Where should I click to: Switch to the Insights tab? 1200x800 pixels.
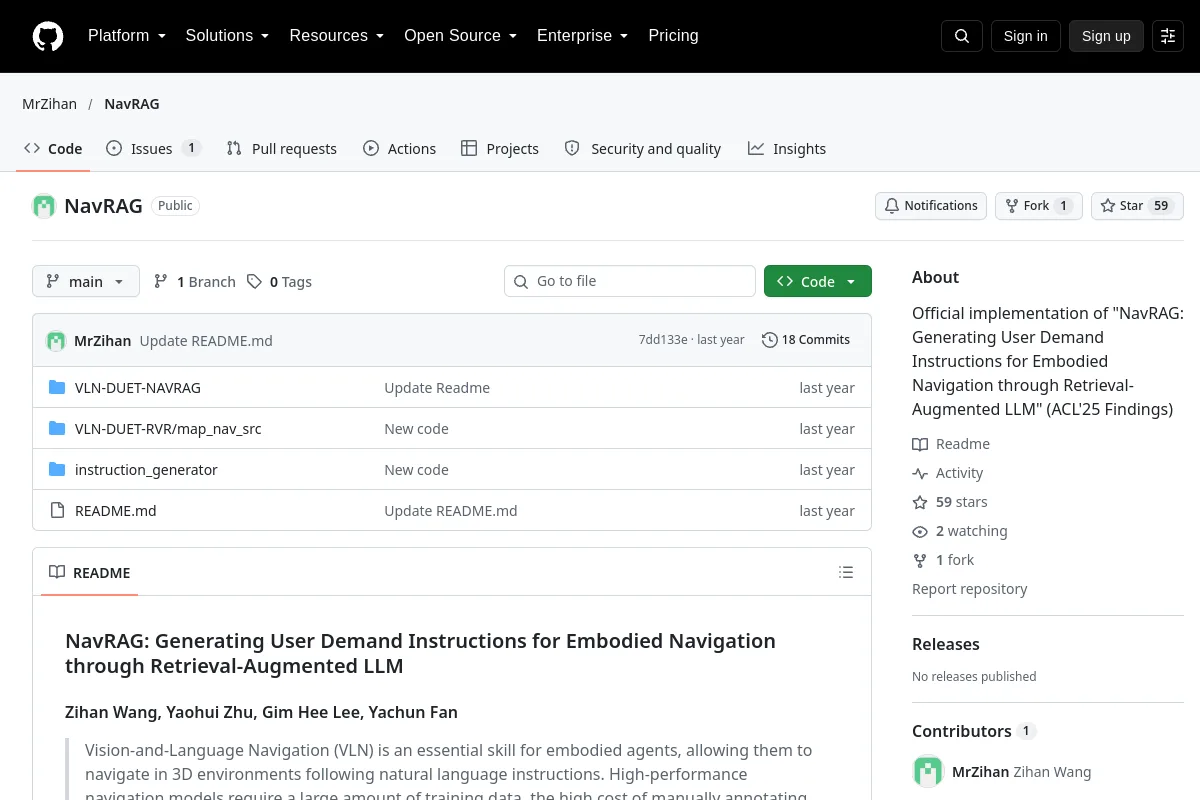pyautogui.click(x=787, y=149)
